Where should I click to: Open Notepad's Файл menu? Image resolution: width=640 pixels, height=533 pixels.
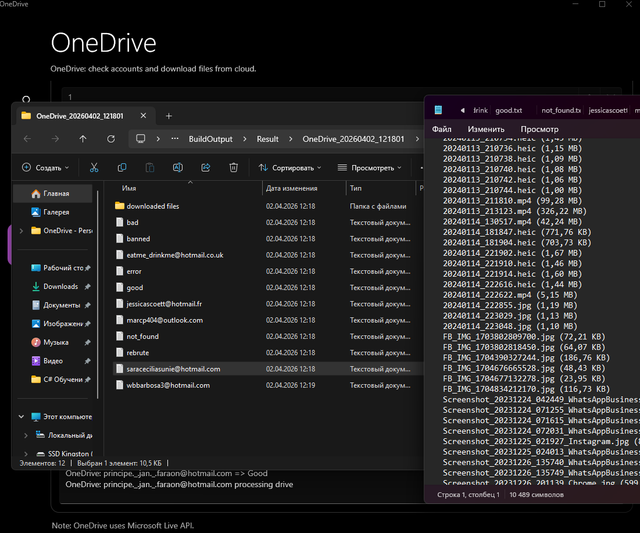tap(441, 129)
